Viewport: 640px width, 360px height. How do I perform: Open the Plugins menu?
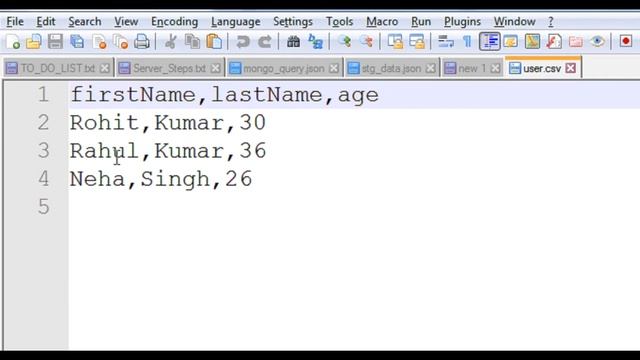(462, 22)
